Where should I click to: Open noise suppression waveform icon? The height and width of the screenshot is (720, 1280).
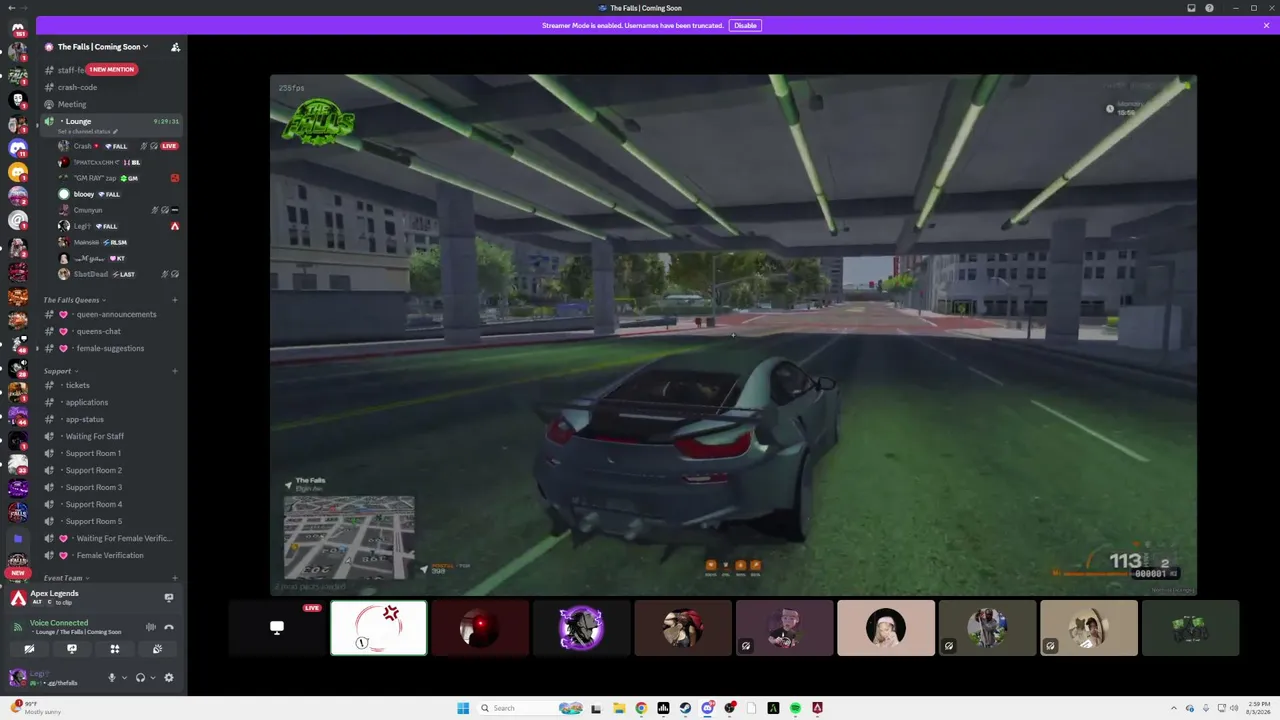tap(151, 627)
